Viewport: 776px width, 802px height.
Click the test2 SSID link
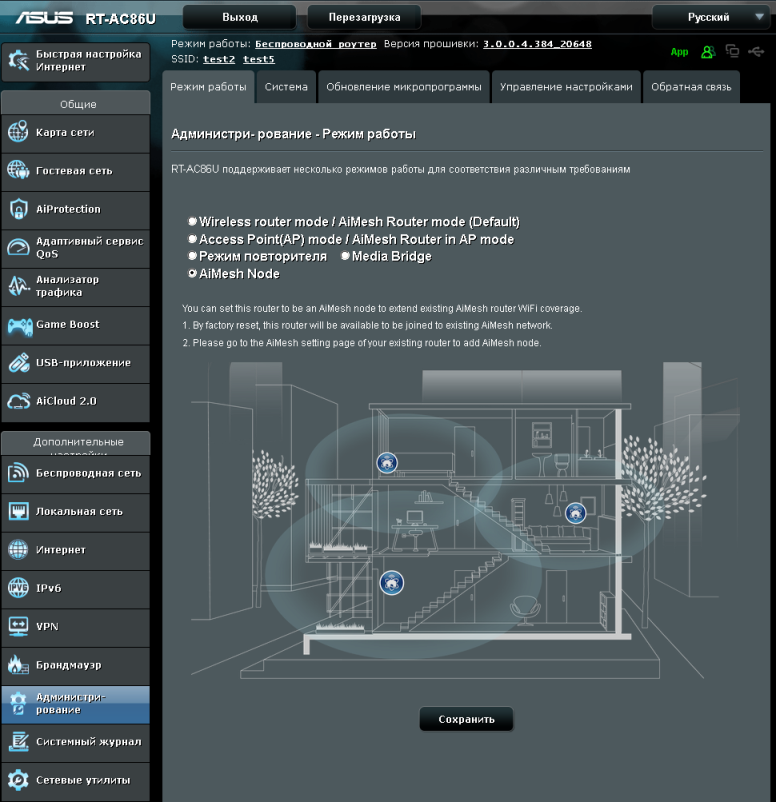[x=219, y=59]
